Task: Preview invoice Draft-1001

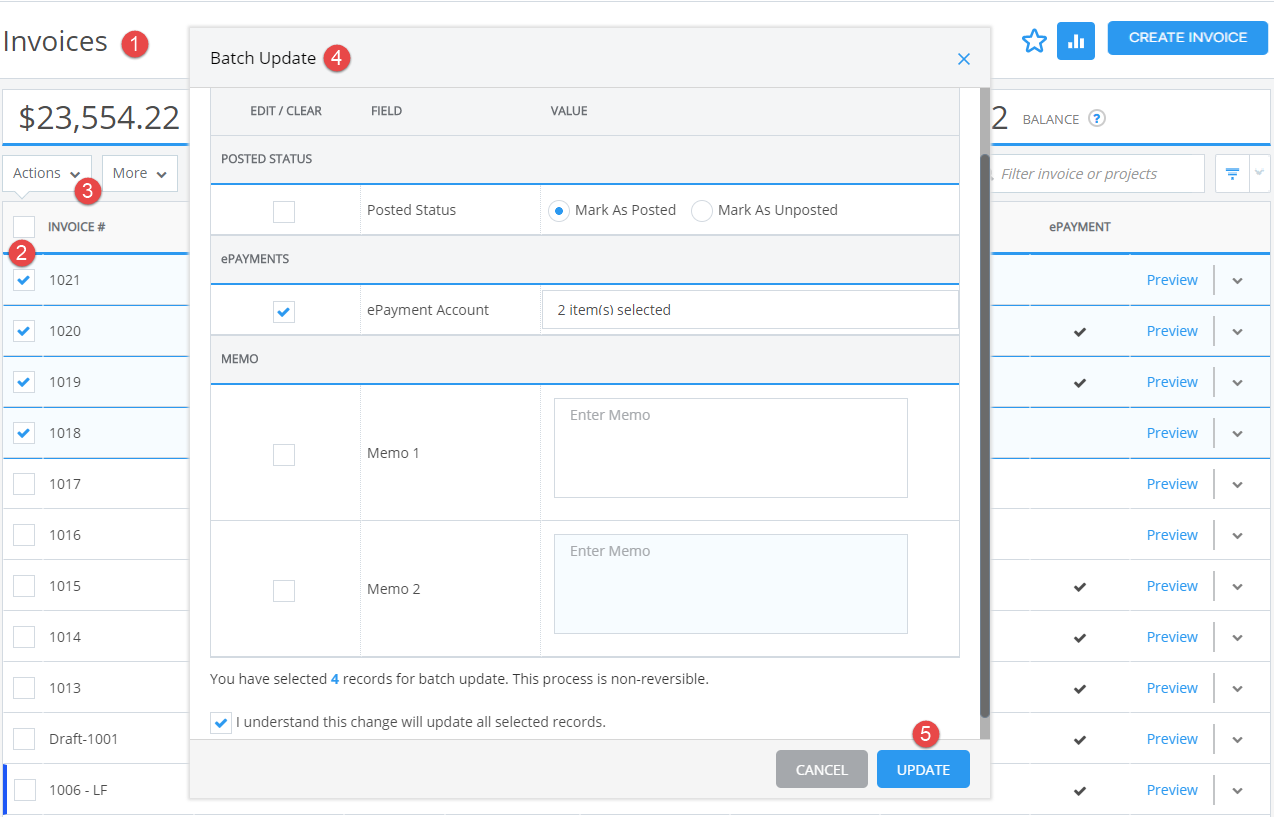Action: click(1172, 739)
